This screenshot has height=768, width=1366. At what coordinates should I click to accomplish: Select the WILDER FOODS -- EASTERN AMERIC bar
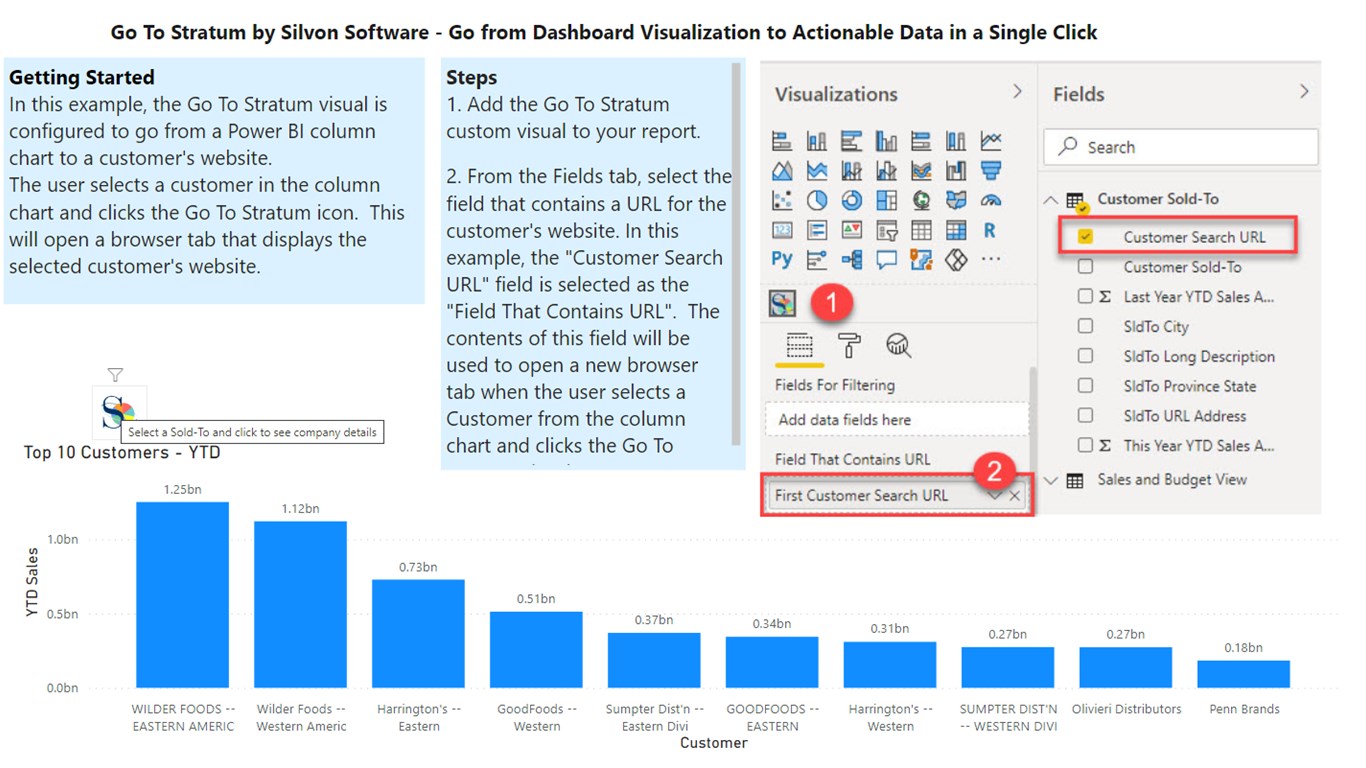coord(182,595)
